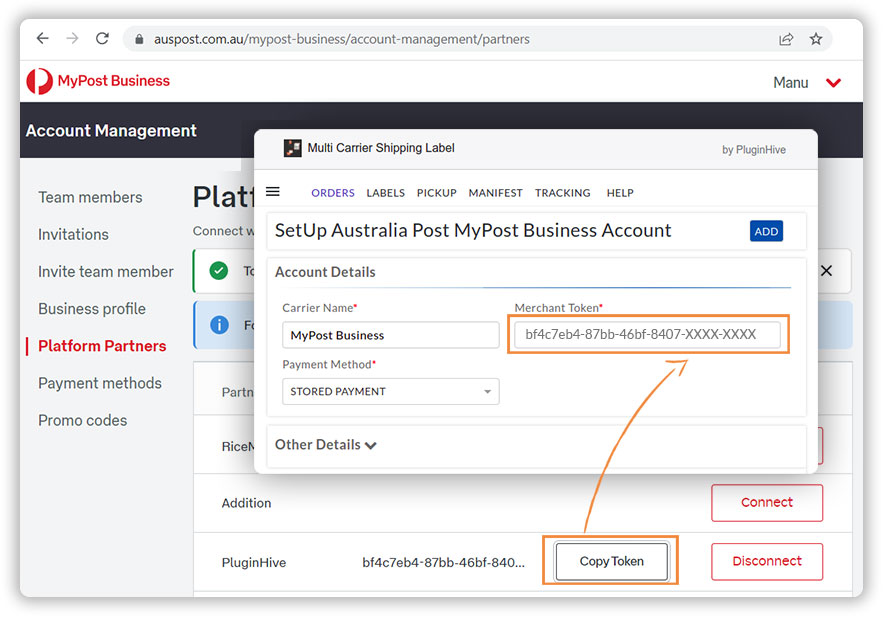Click the blue ADD button

click(766, 231)
